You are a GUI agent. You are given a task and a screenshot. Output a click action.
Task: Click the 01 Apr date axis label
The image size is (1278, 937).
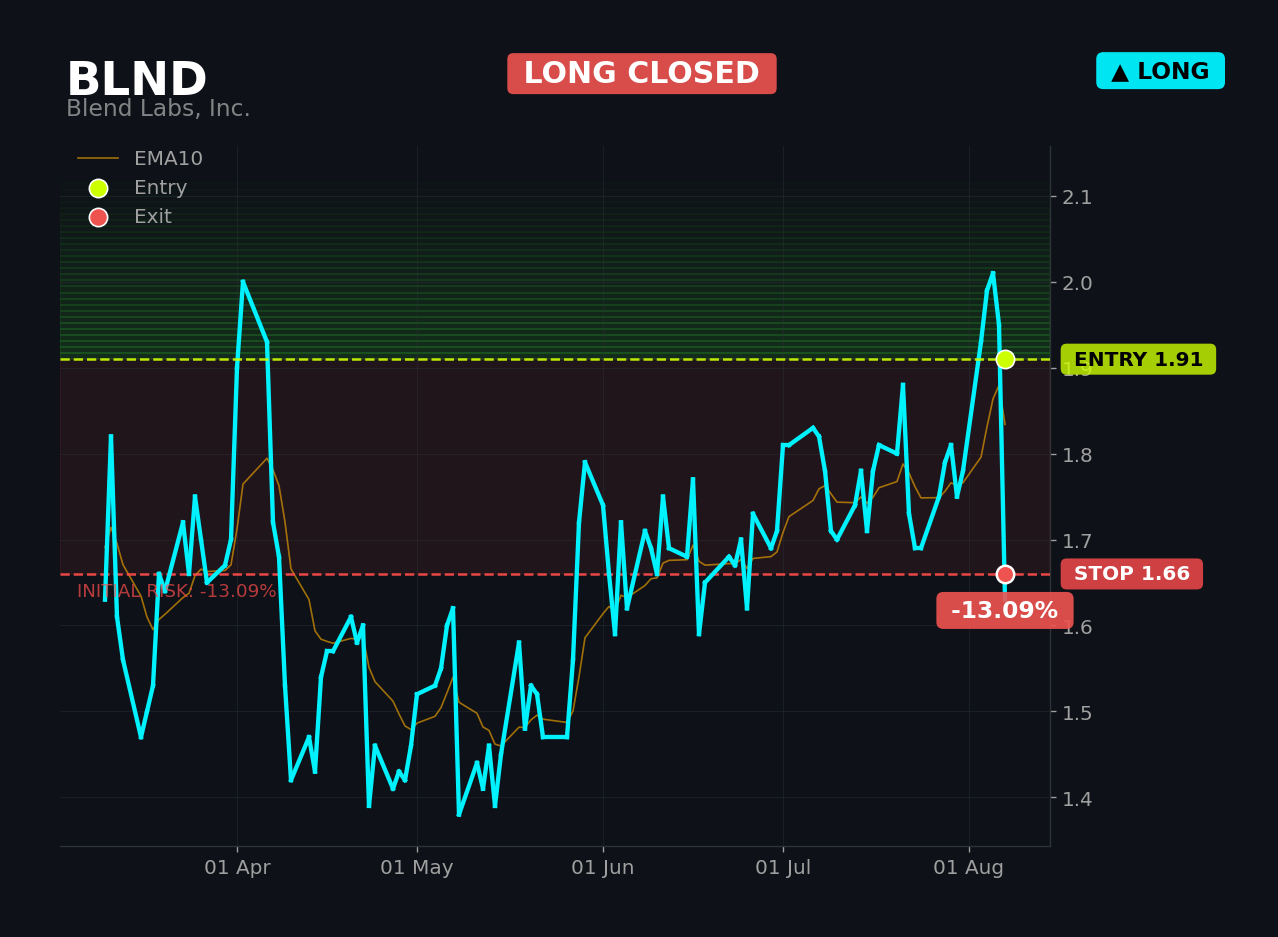tap(237, 868)
